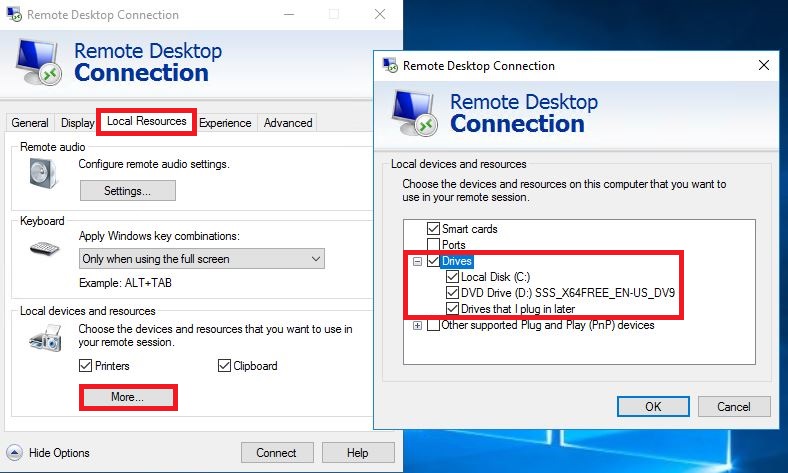This screenshot has height=473, width=788.
Task: Click the local devices printer camera icon
Action: [x=44, y=340]
